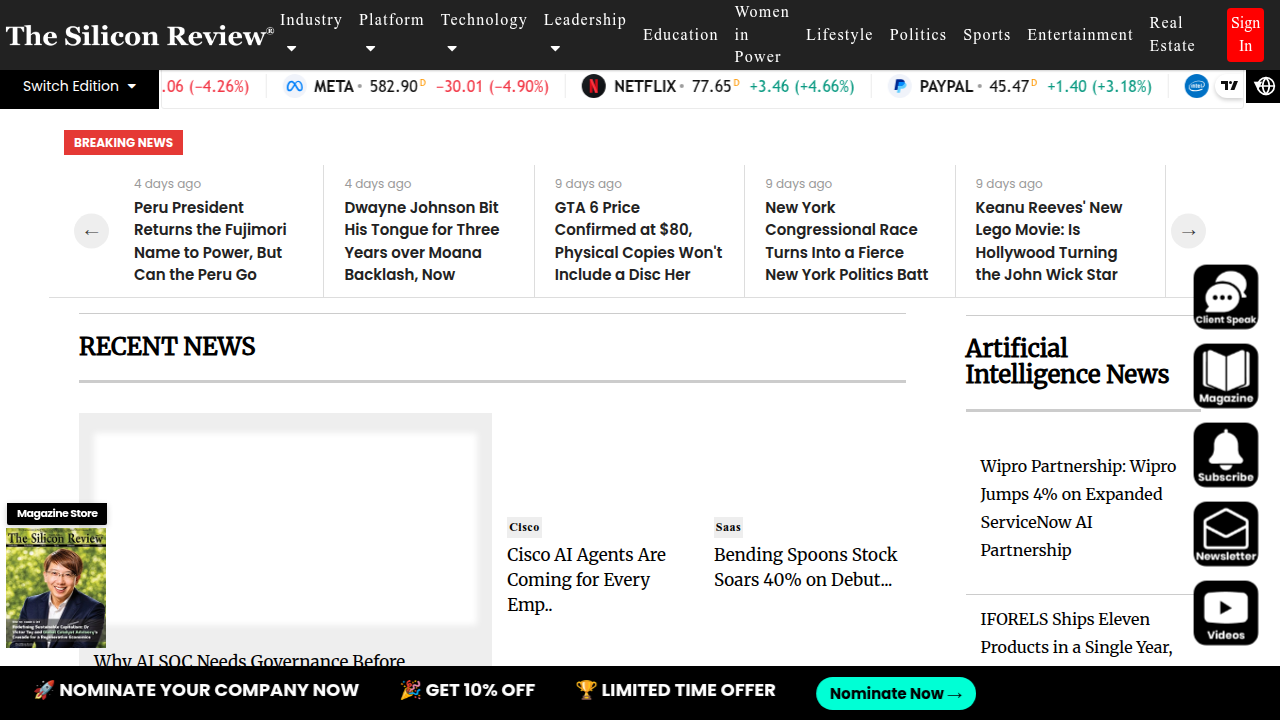Image resolution: width=1280 pixels, height=720 pixels.
Task: Open the Education menu item
Action: [x=680, y=35]
